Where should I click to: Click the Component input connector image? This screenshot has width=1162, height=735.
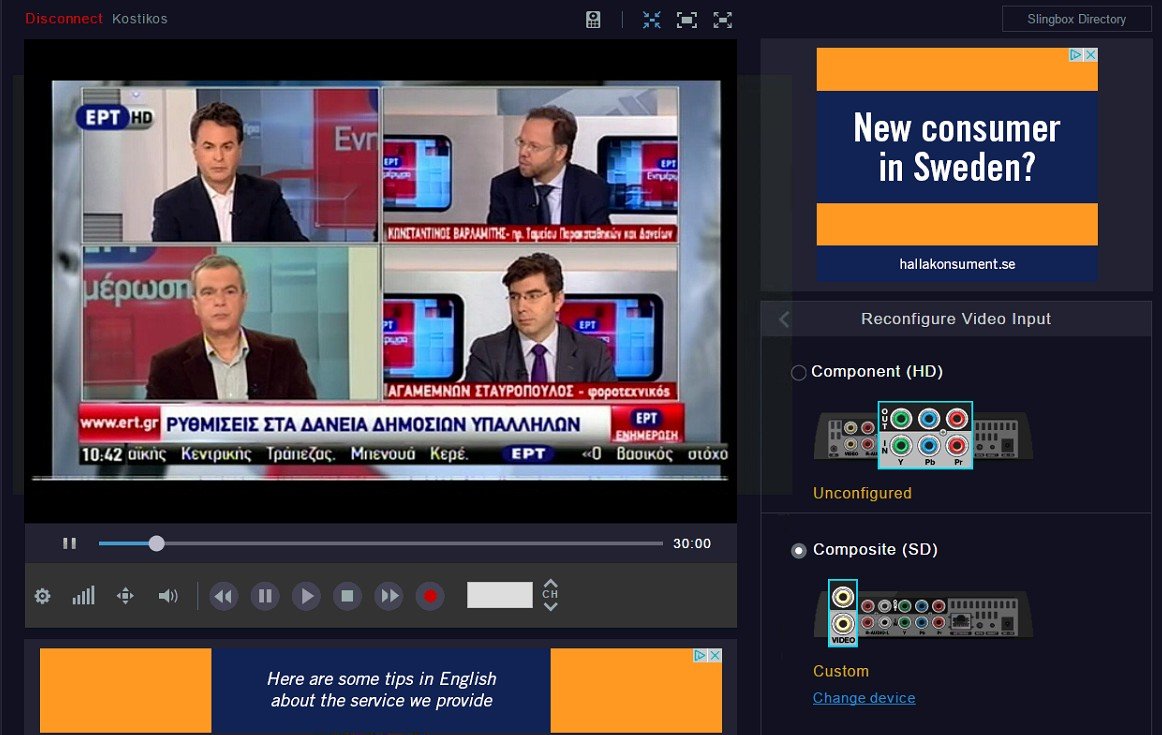923,435
